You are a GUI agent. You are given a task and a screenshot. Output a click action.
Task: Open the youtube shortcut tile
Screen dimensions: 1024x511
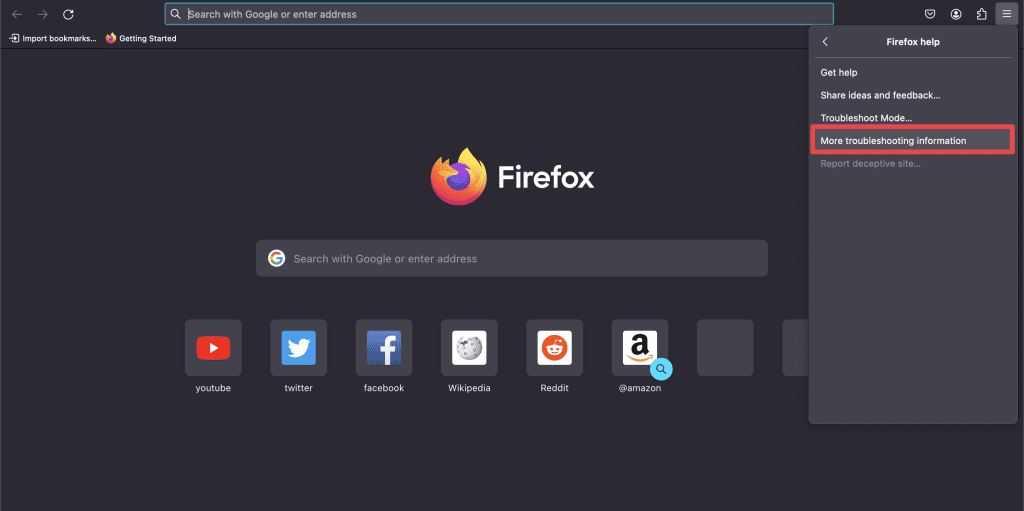[213, 348]
